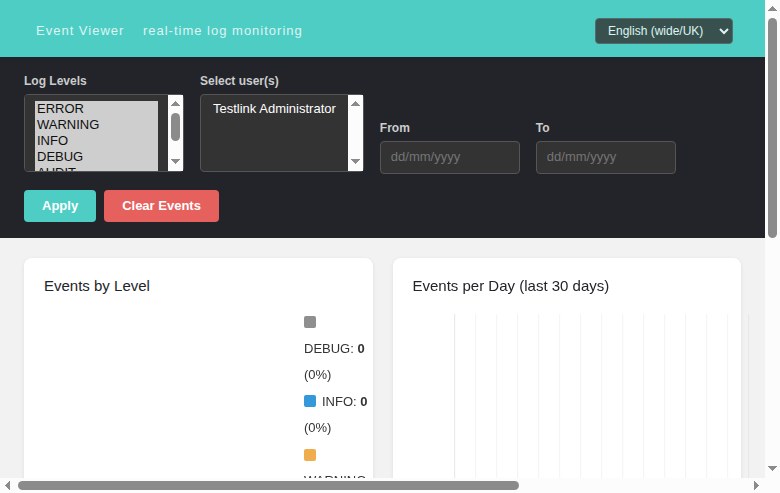The width and height of the screenshot is (780, 493).
Task: Click the From date input field
Action: pos(450,157)
